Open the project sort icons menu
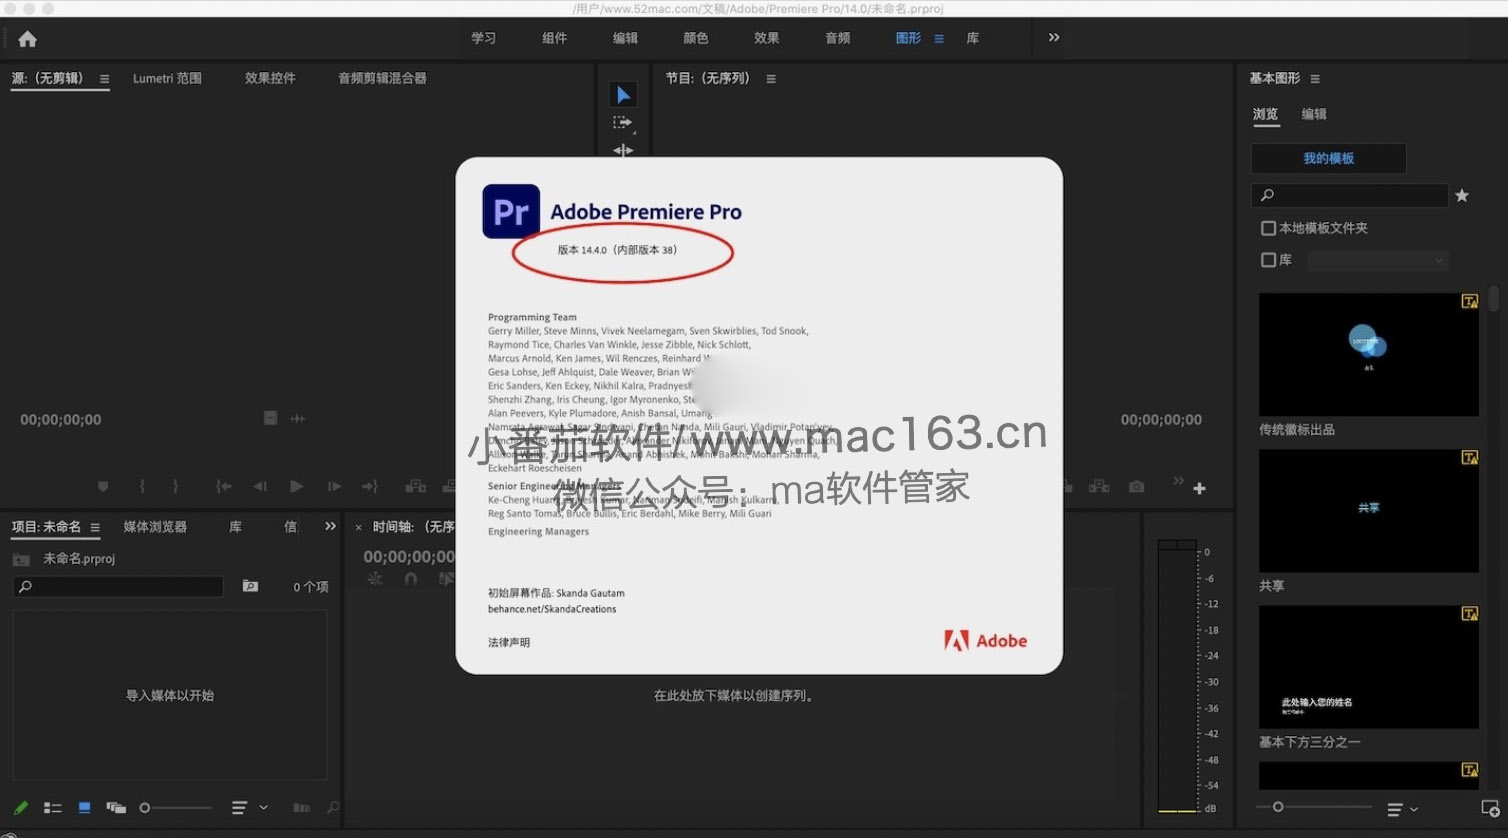 point(239,808)
